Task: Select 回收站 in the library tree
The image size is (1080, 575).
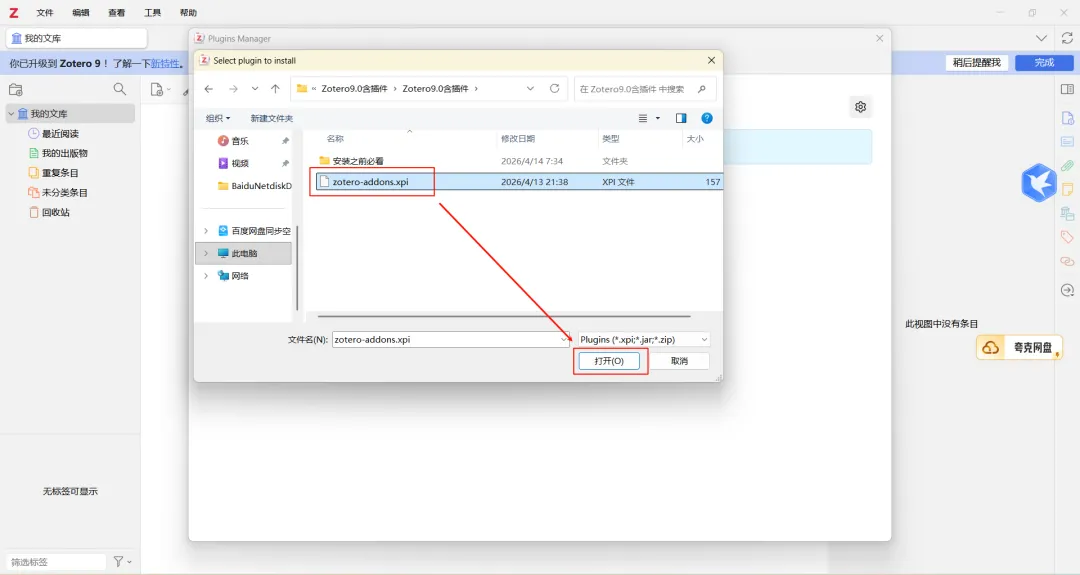Action: [55, 212]
